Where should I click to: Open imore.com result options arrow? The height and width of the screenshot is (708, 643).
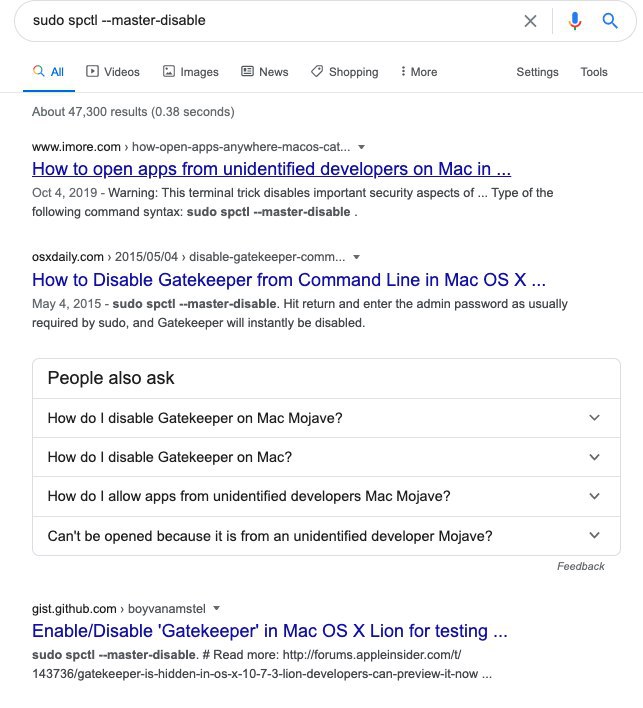(361, 147)
